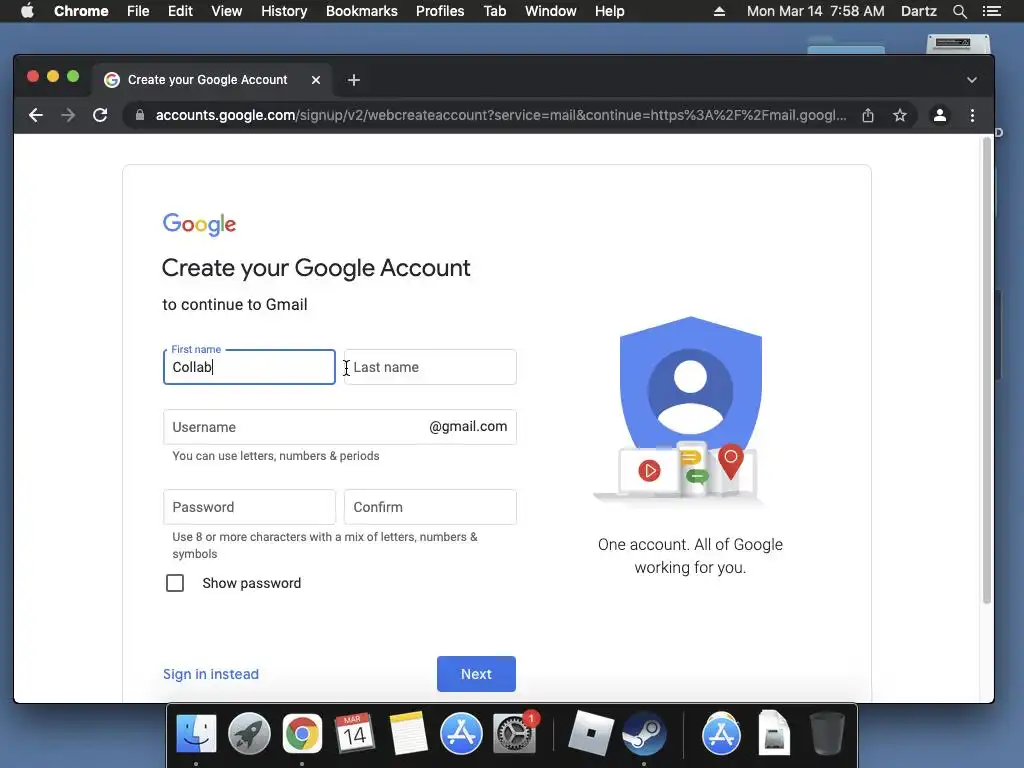Click the browser forward arrow
This screenshot has height=768, width=1024.
coord(68,116)
